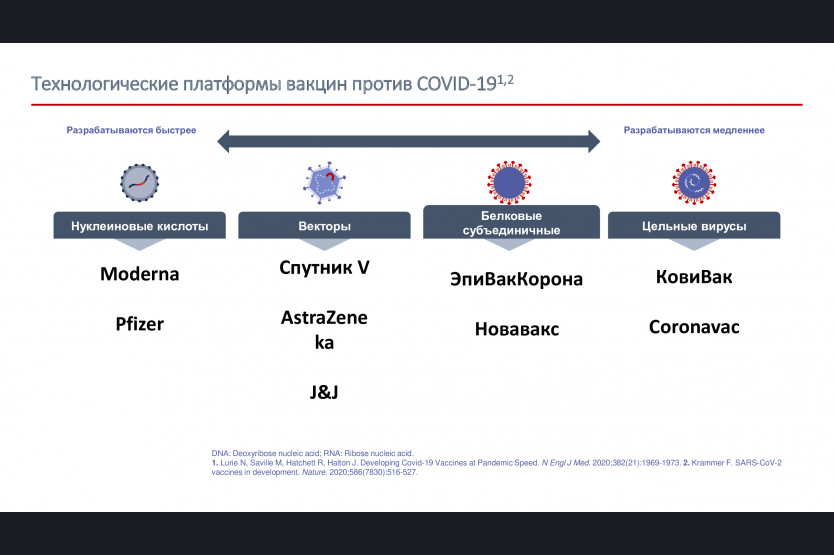This screenshot has width=834, height=555.
Task: Click the Moderna vaccine name
Action: (x=139, y=274)
